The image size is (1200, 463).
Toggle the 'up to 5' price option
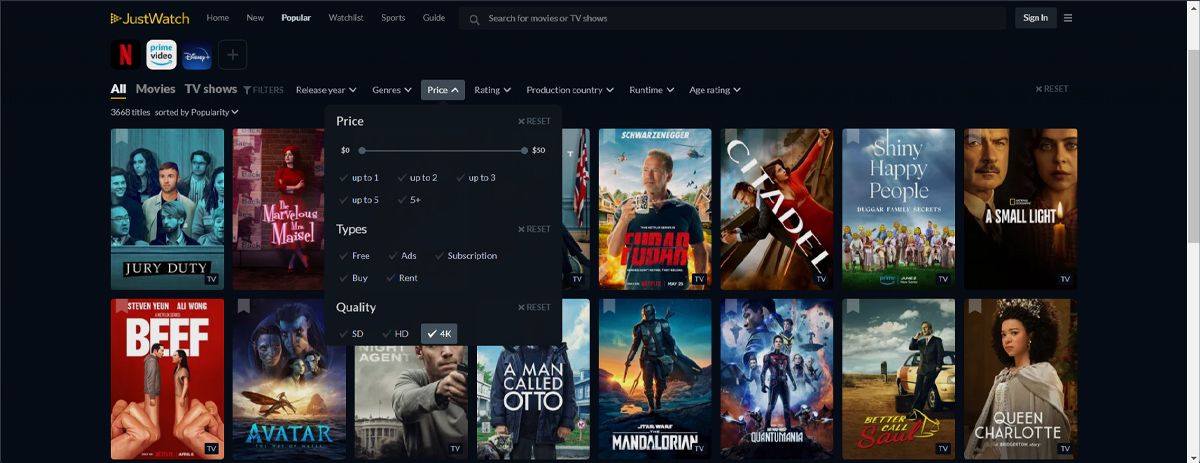click(359, 200)
